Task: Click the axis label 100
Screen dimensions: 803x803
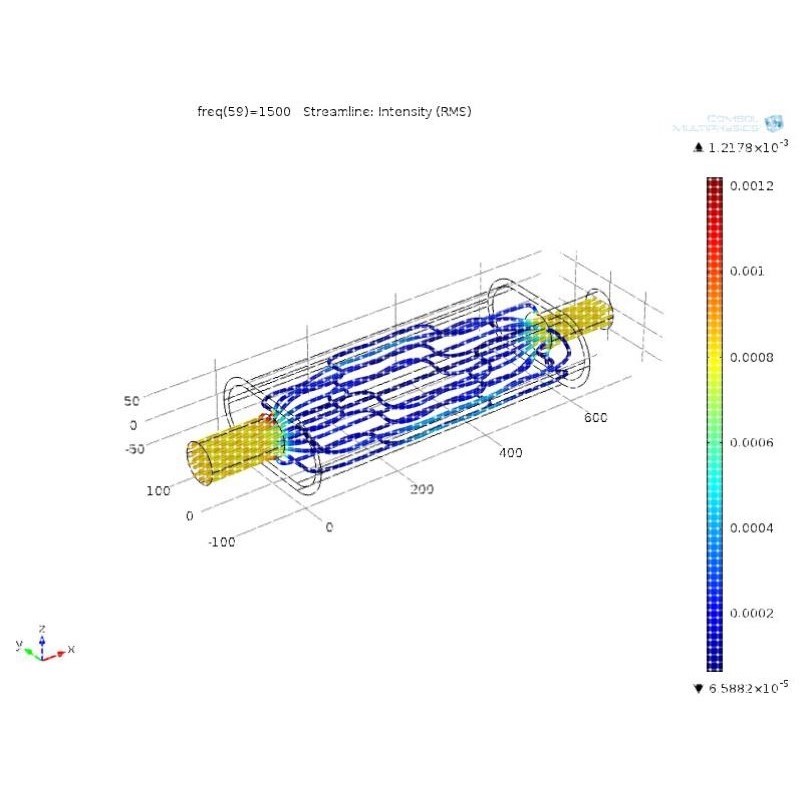Action: click(x=158, y=491)
